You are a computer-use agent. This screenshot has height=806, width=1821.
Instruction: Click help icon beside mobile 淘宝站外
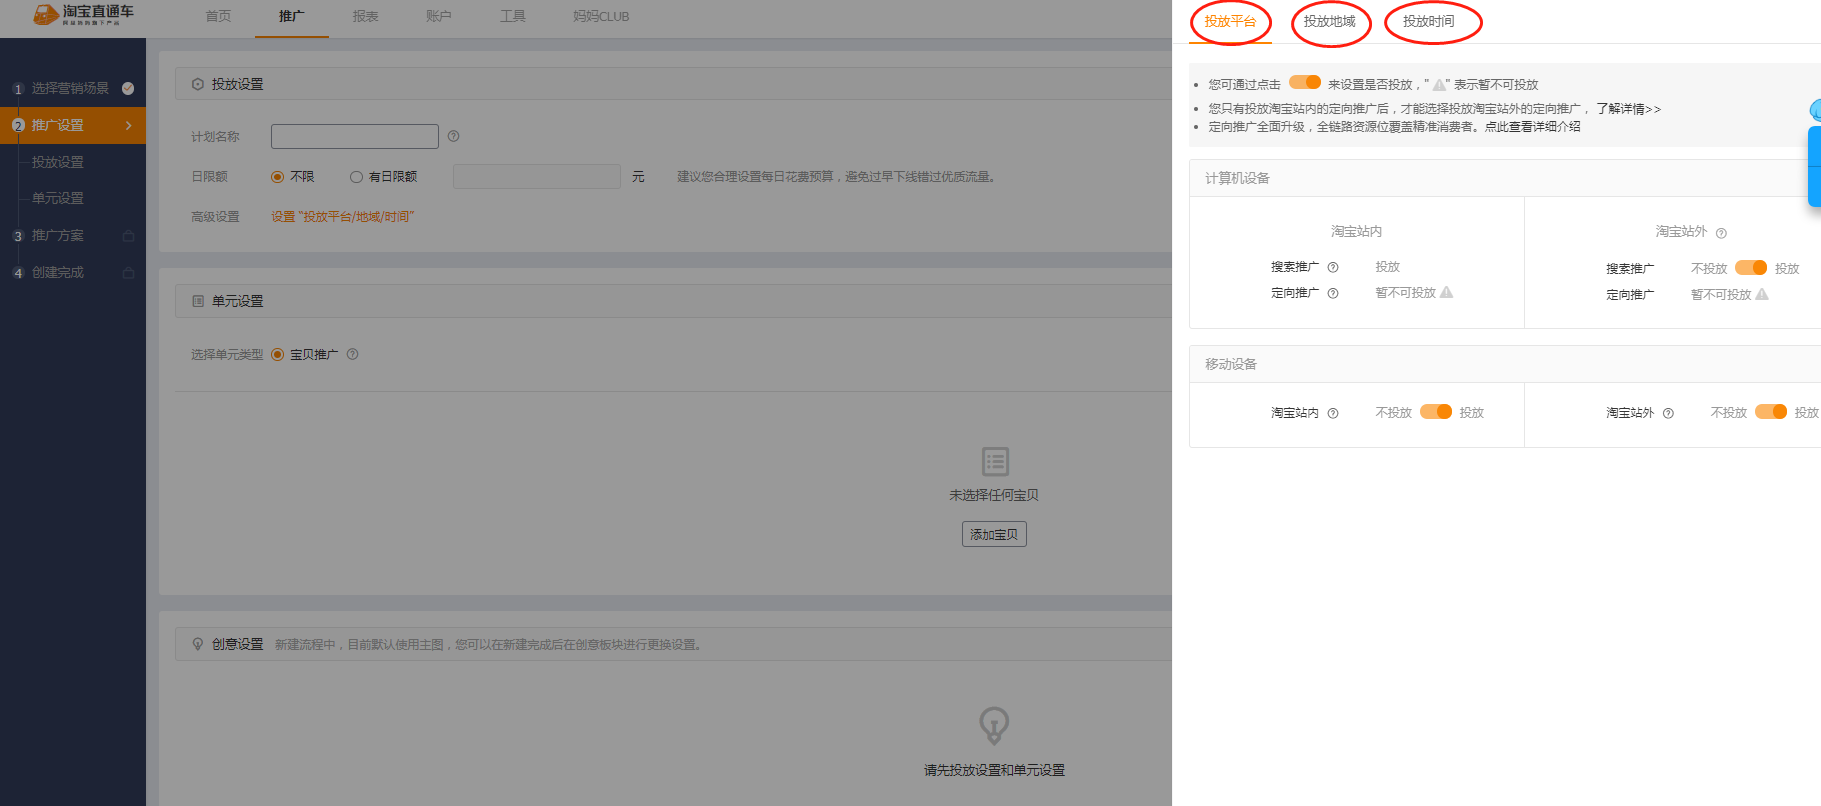tap(1668, 413)
